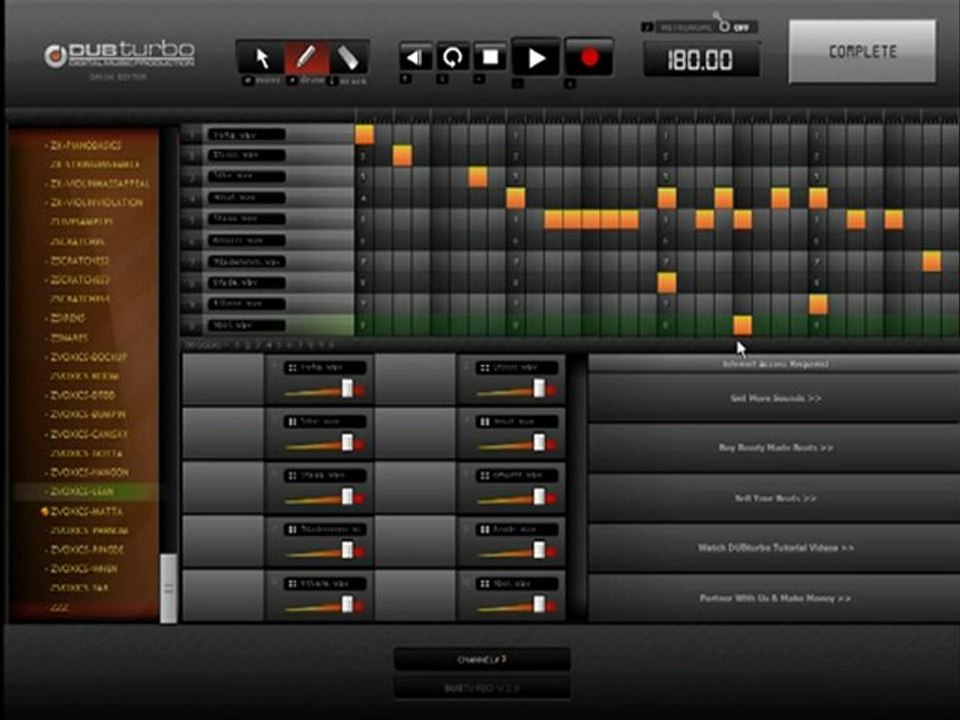
Task: Click the grid icon on mixer channel 10
Action: coord(485,583)
